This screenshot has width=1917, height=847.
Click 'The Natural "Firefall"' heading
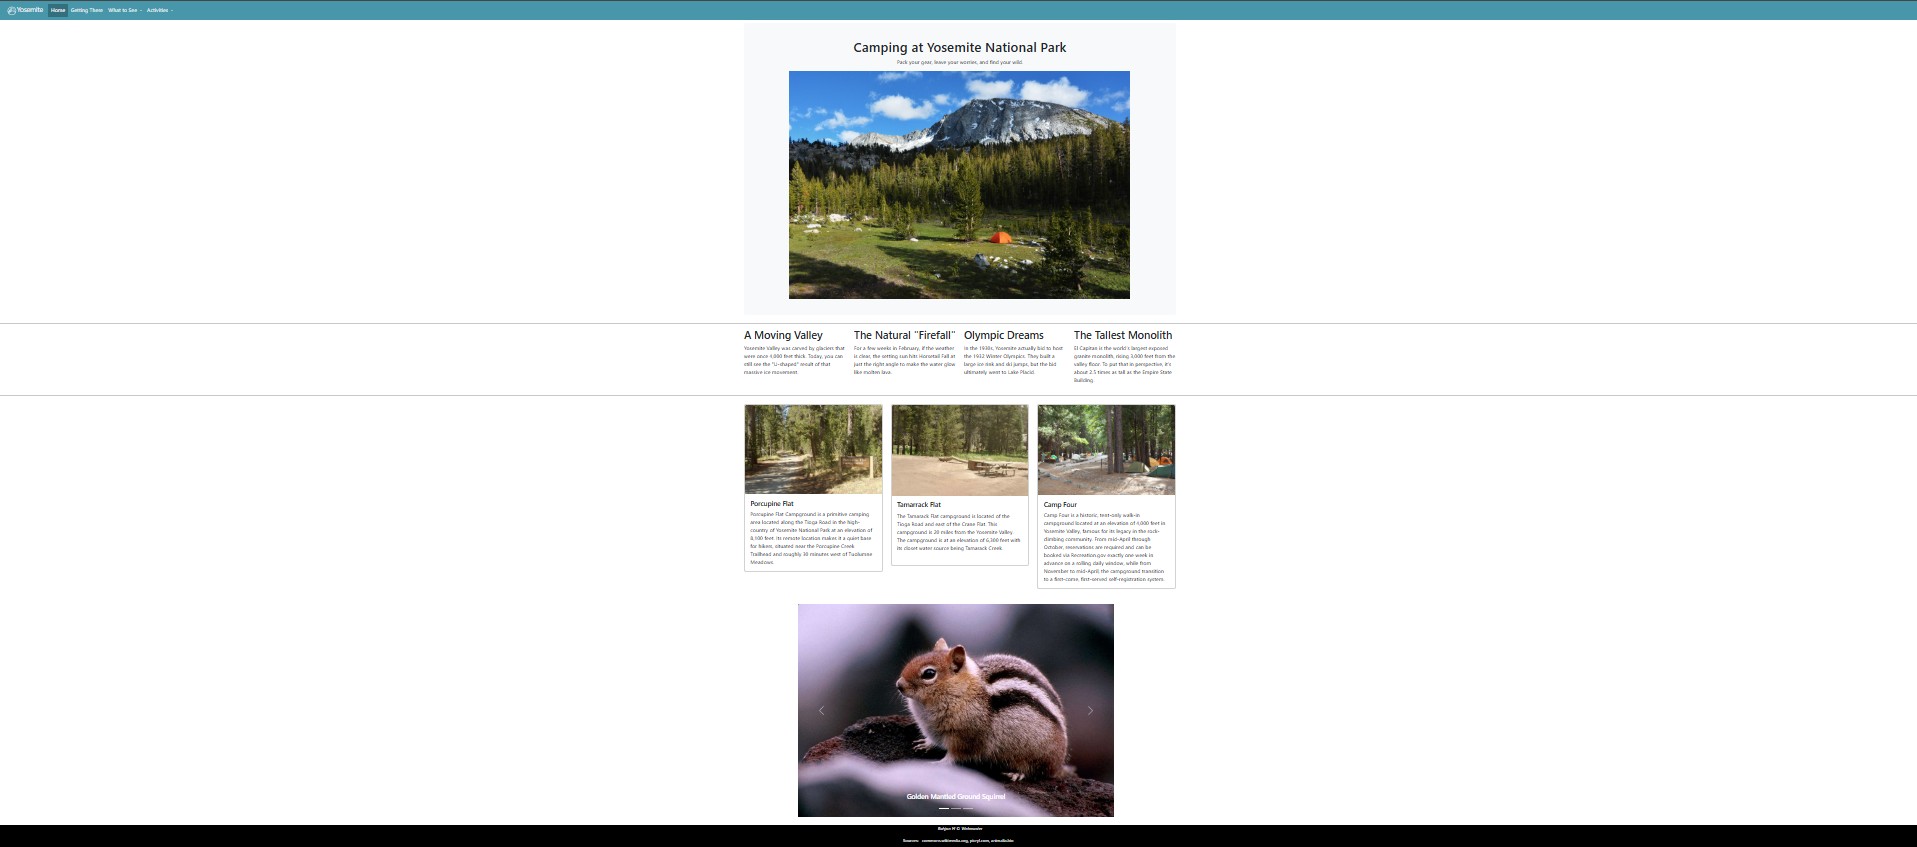click(x=904, y=335)
